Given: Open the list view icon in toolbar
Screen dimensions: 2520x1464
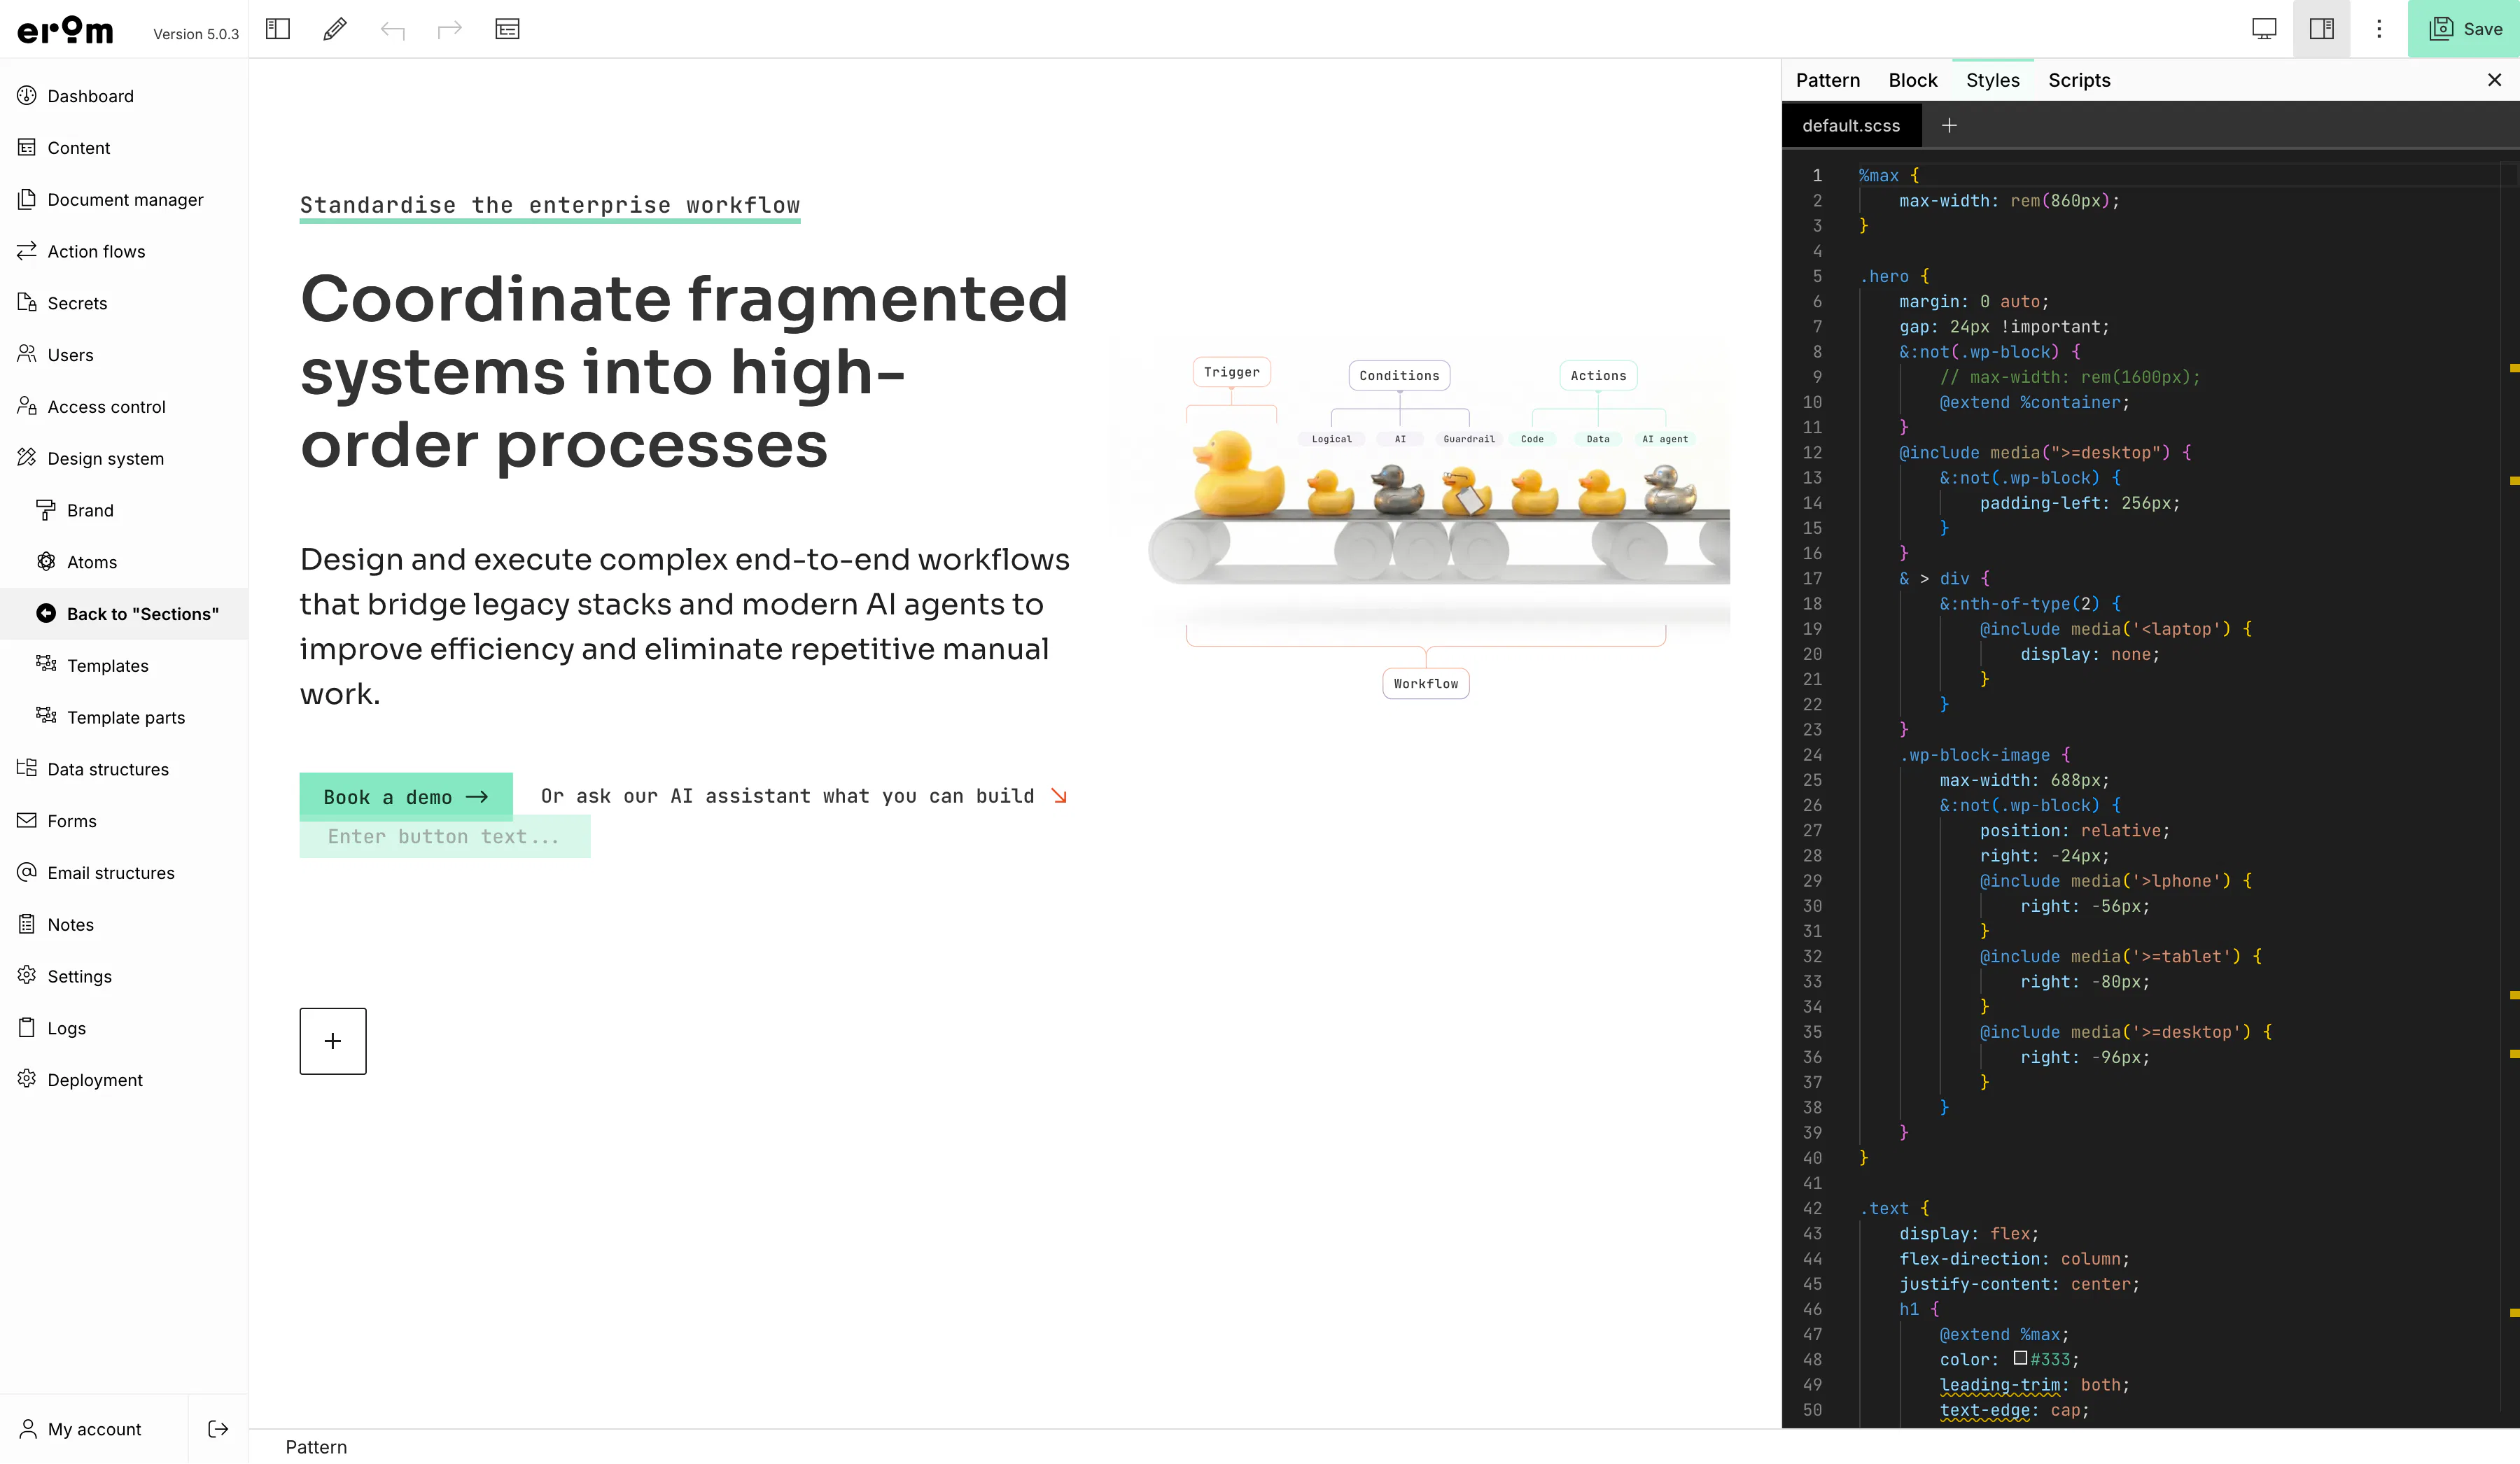Looking at the screenshot, I should (507, 29).
